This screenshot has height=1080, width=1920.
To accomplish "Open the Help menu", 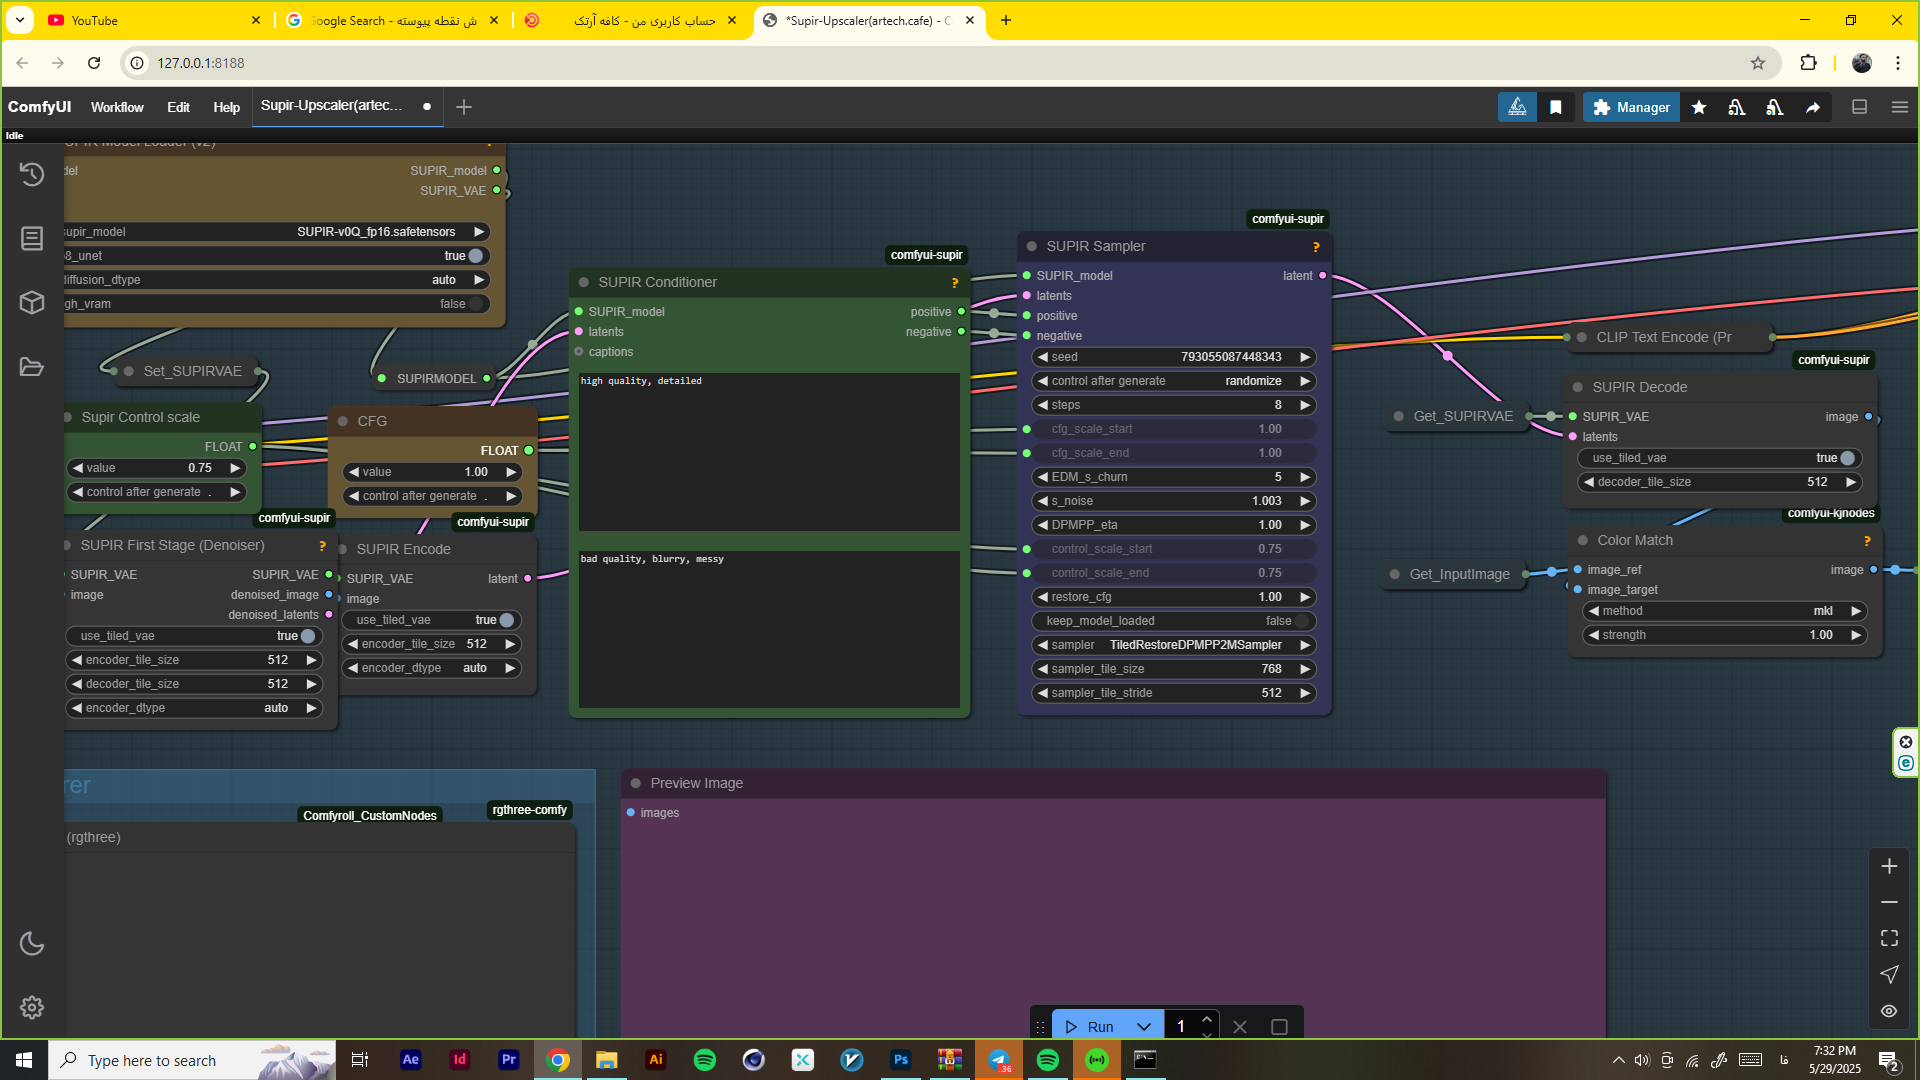I will tap(226, 107).
